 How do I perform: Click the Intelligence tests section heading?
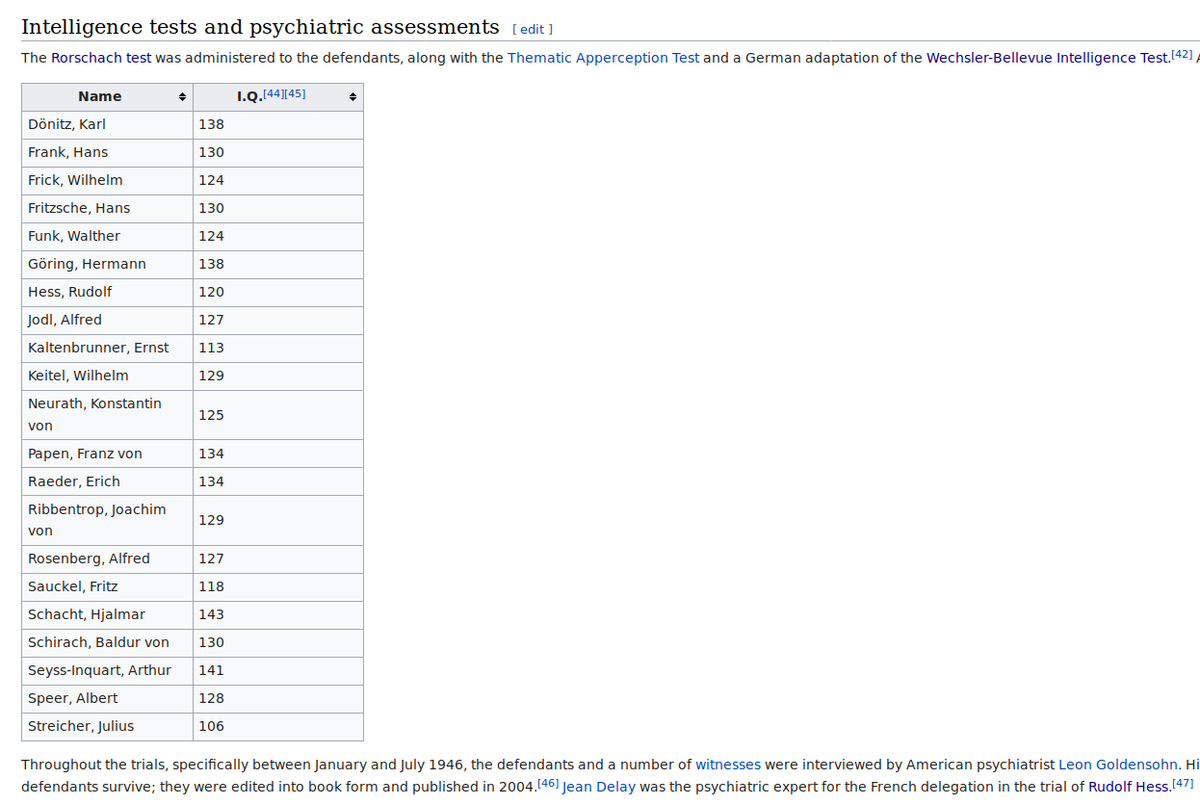click(x=260, y=27)
